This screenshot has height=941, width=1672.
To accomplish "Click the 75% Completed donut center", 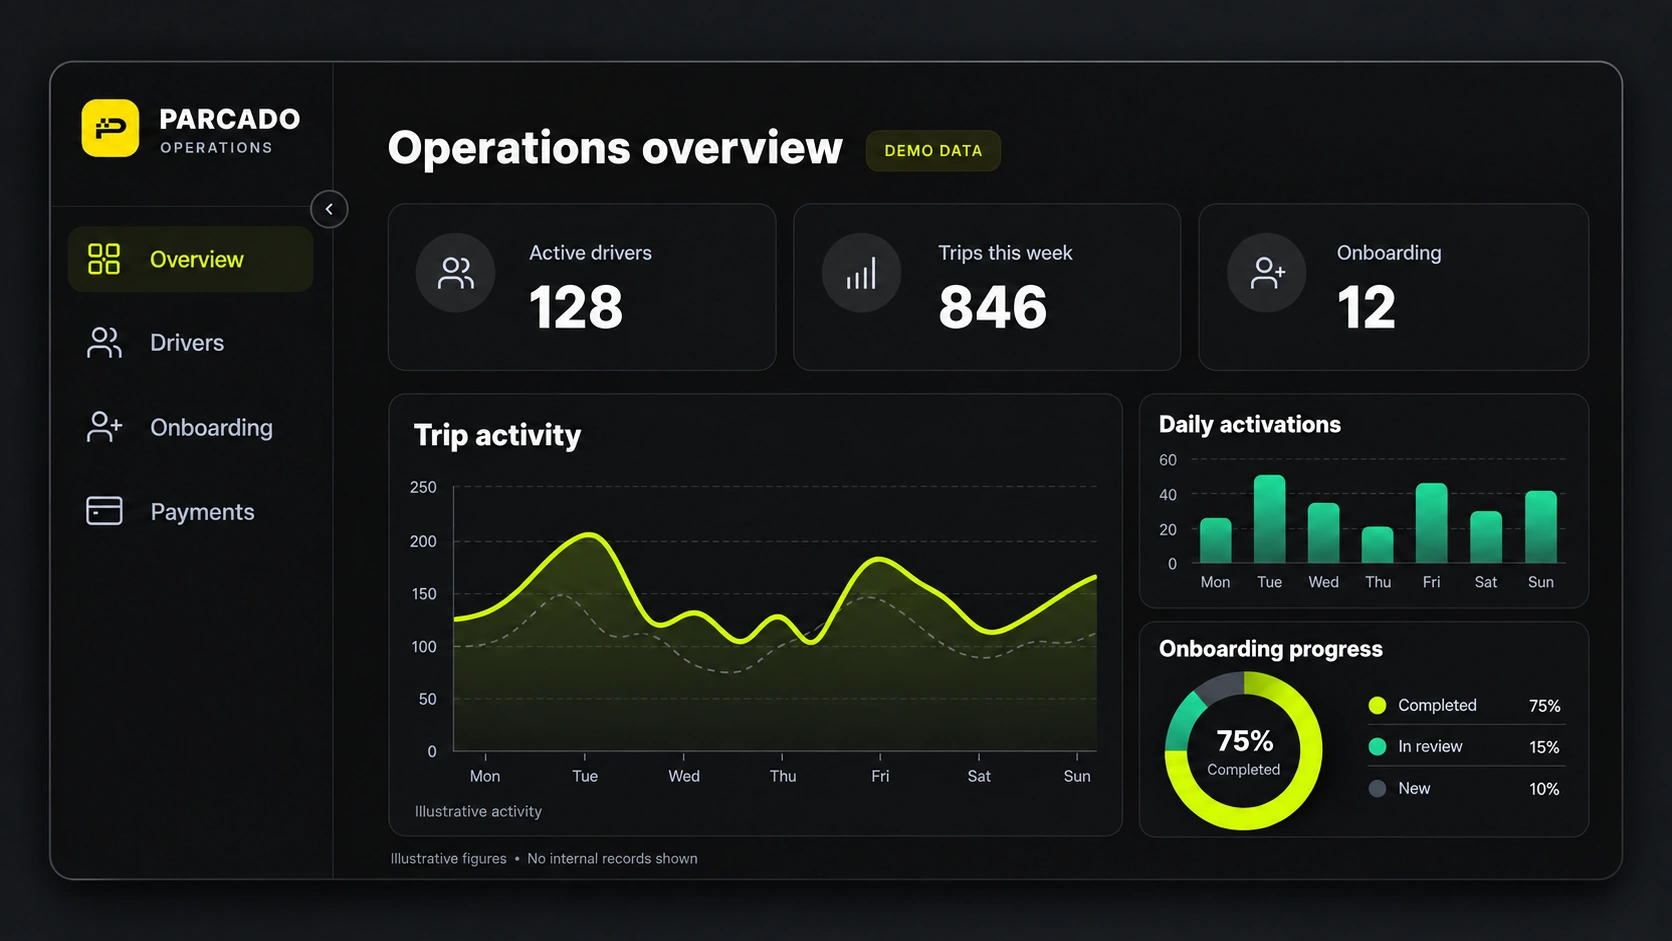I will pos(1244,751).
